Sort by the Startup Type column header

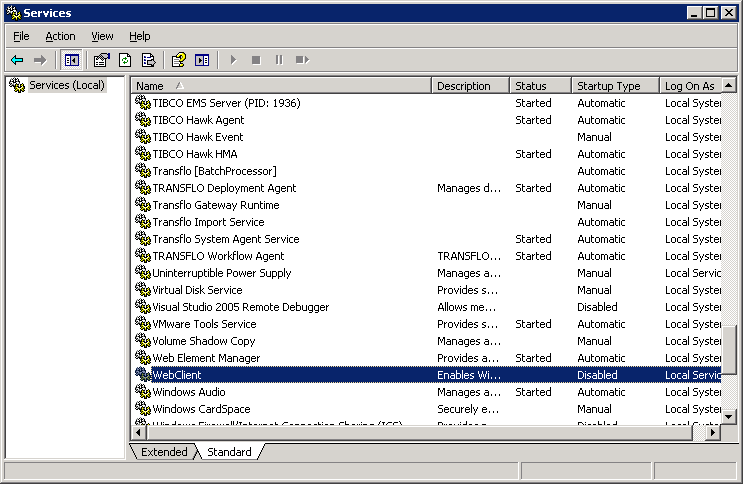(x=616, y=86)
